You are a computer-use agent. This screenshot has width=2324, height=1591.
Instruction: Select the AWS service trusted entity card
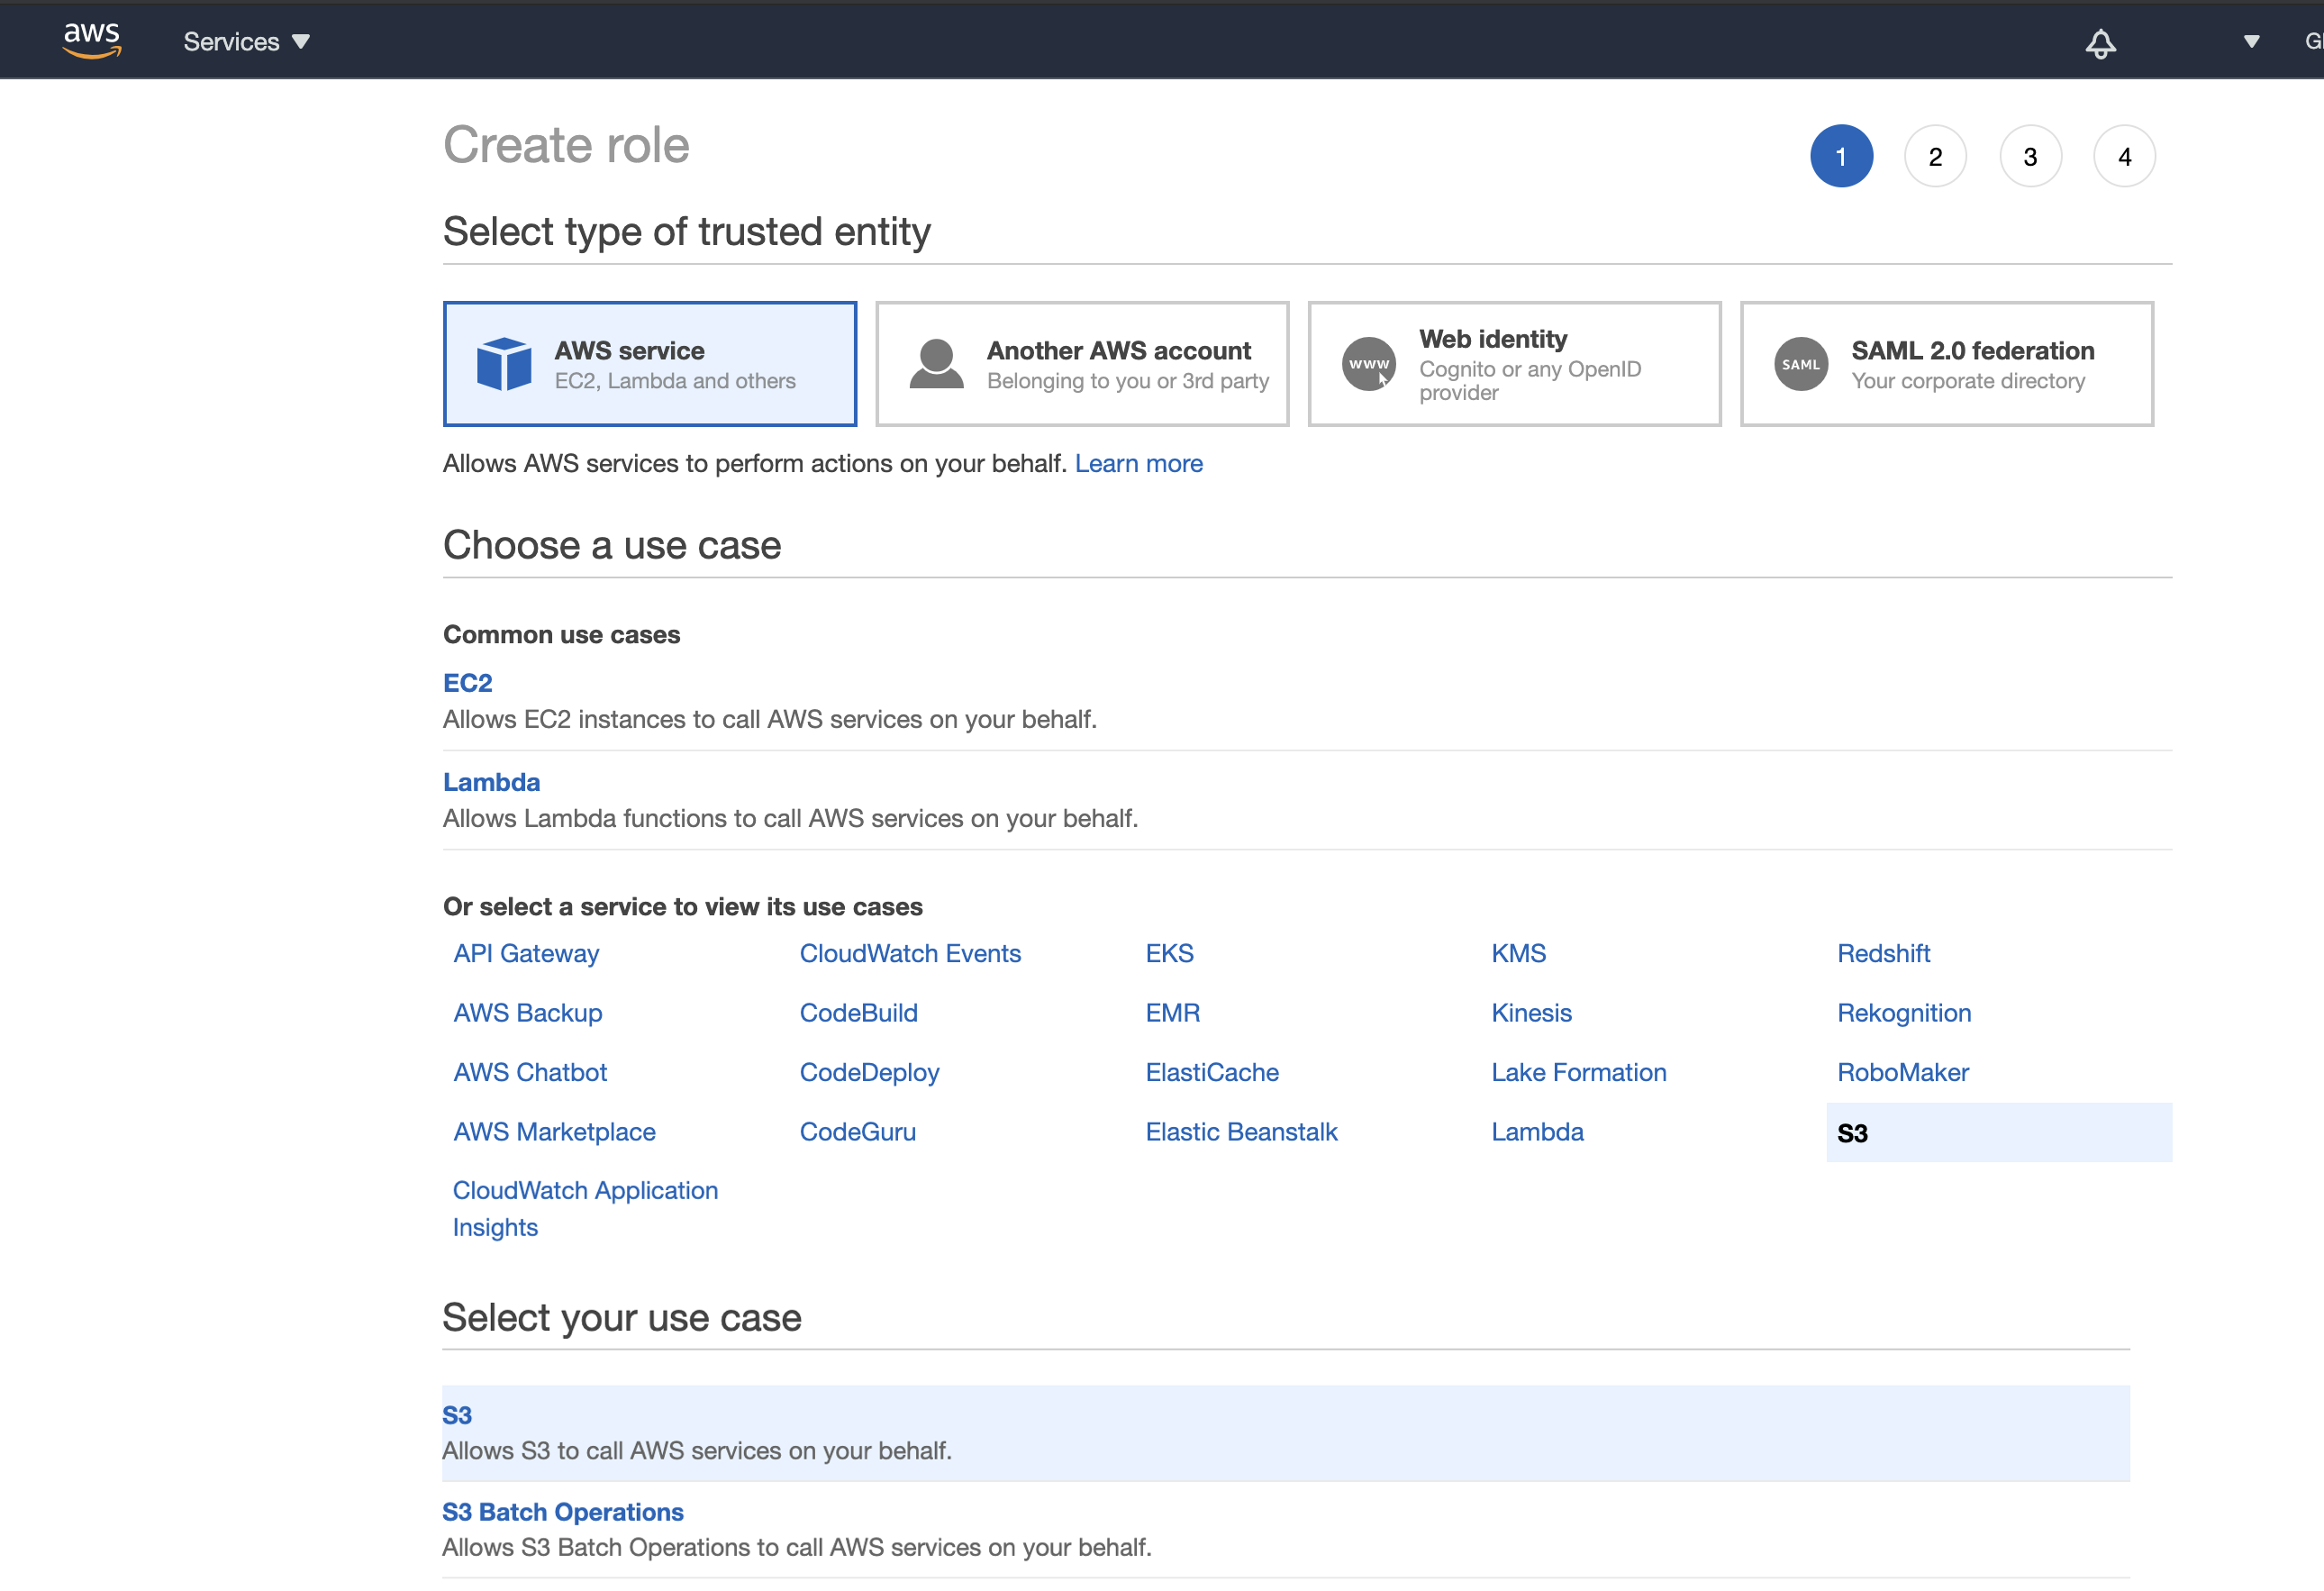tap(650, 364)
